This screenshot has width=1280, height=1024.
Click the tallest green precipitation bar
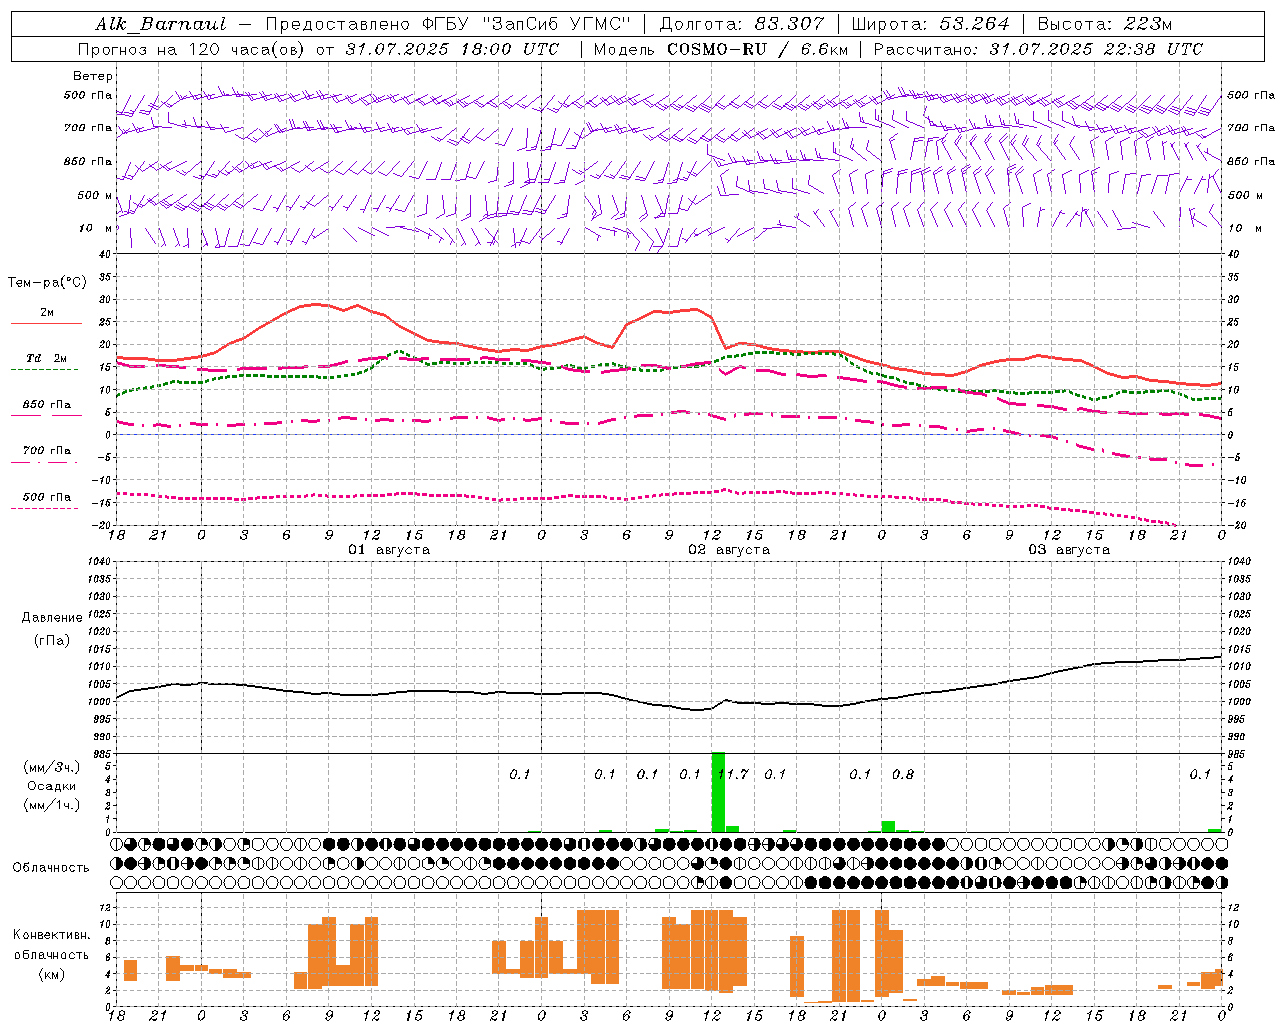(718, 792)
